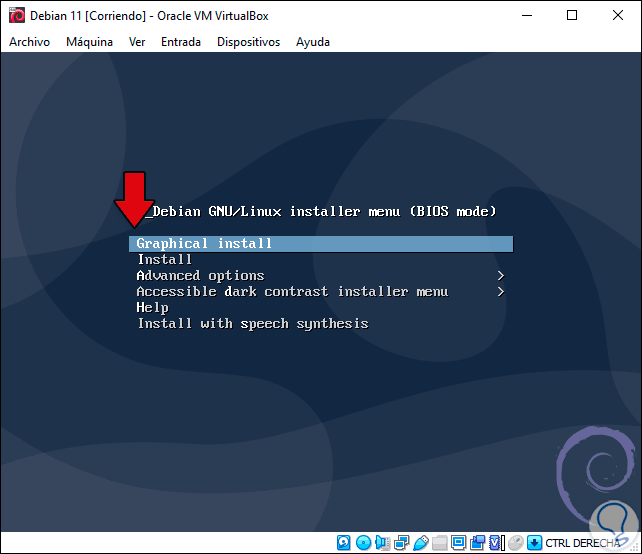Open the Ver menu
Screen dimensions: 642x554
(x=137, y=42)
